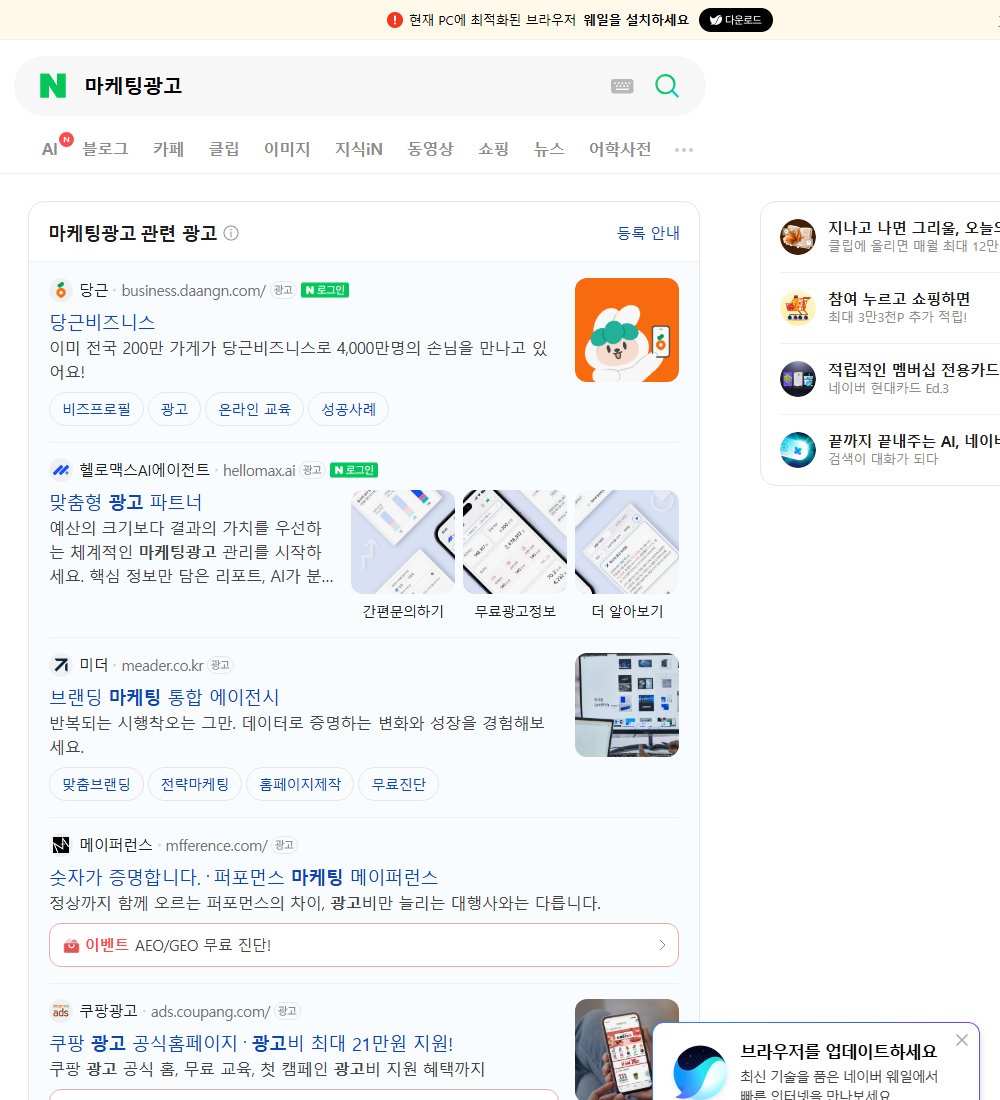
Task: Open the 동영상 tab
Action: point(430,149)
